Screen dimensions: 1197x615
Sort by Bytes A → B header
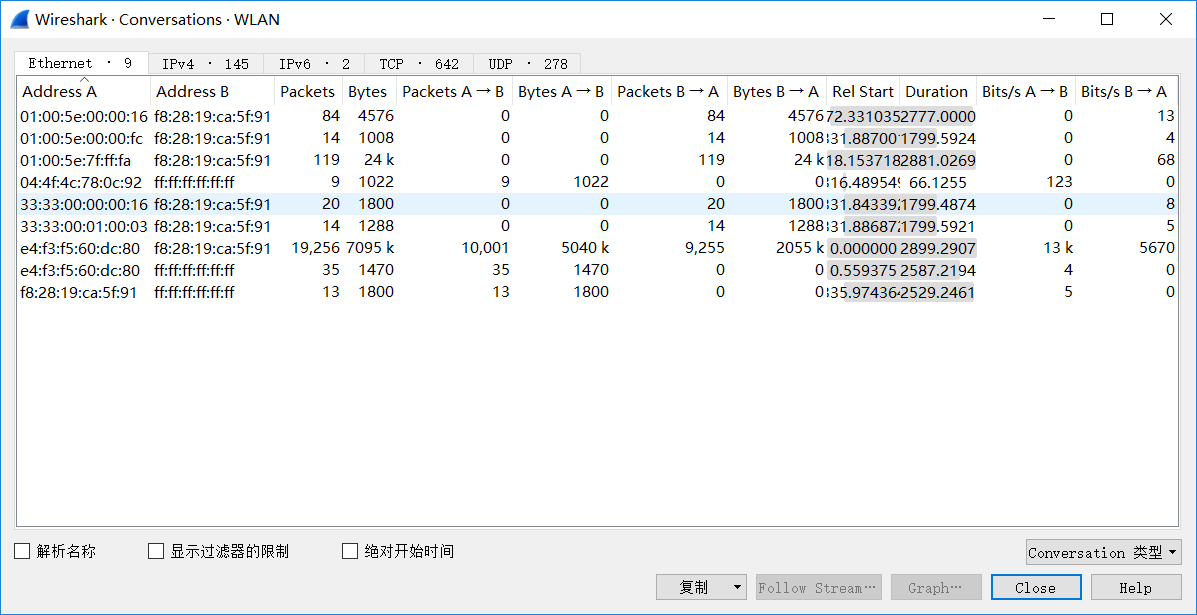tap(561, 92)
